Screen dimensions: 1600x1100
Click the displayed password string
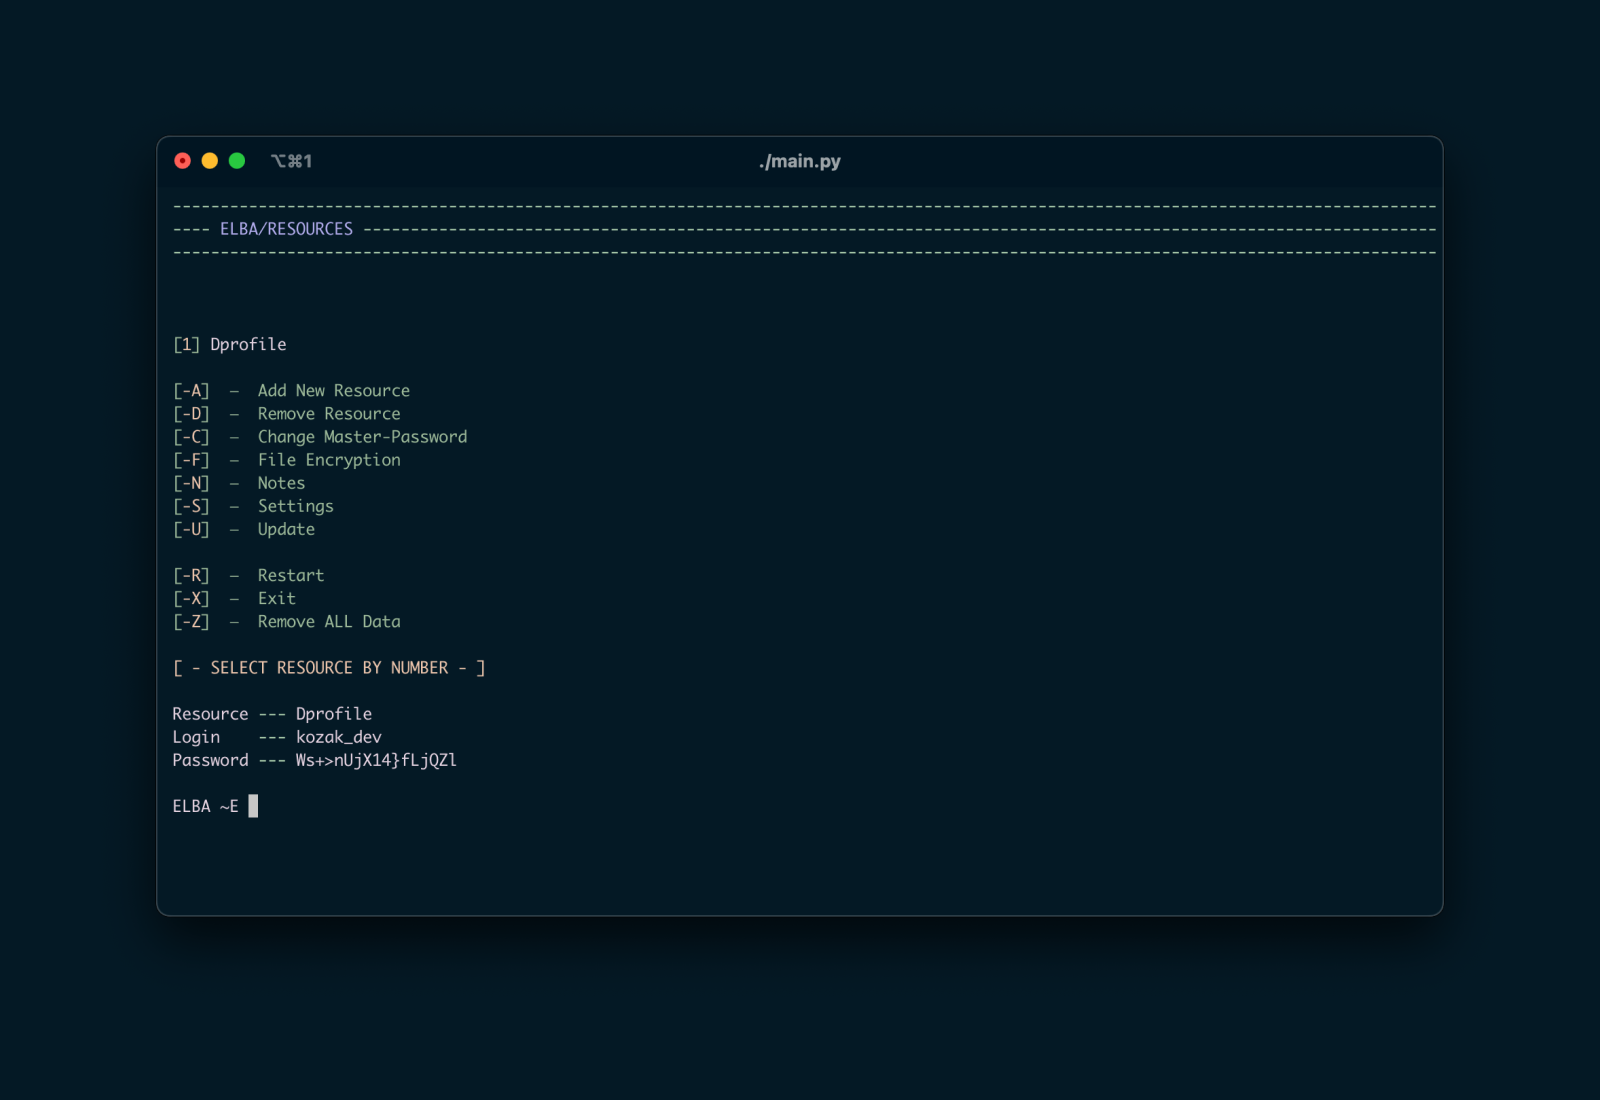[376, 760]
